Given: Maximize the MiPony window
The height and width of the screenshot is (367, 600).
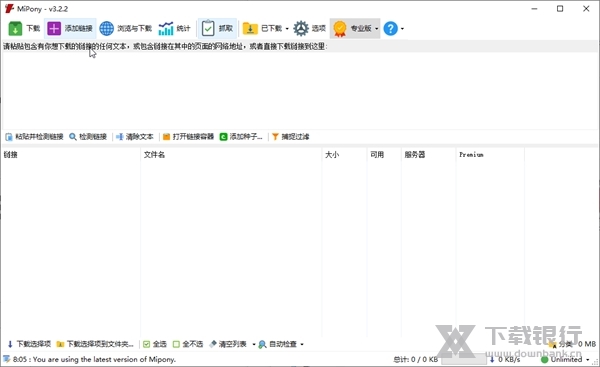Looking at the screenshot, I should pyautogui.click(x=560, y=8).
